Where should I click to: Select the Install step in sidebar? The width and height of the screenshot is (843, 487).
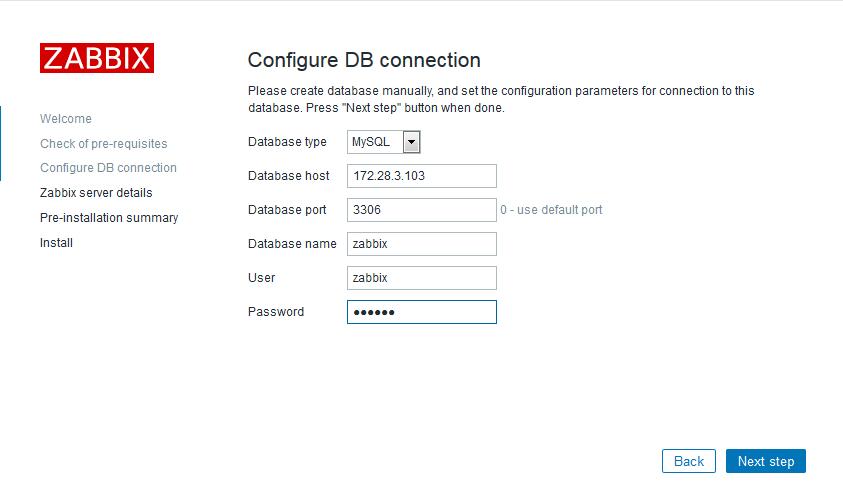(x=56, y=242)
